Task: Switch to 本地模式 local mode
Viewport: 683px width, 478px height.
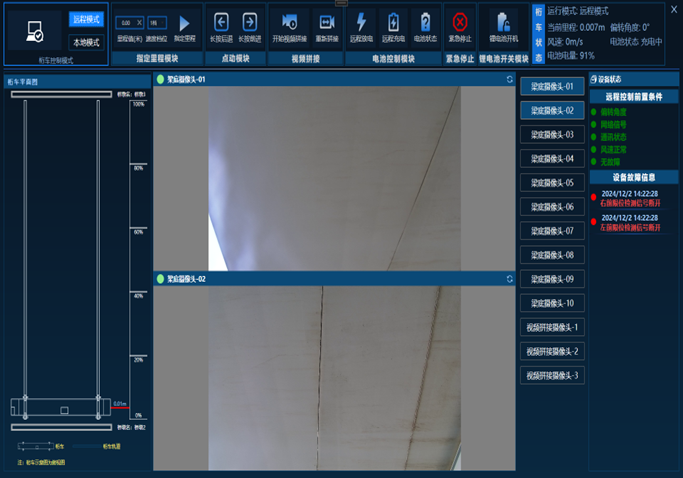Action: [x=86, y=42]
